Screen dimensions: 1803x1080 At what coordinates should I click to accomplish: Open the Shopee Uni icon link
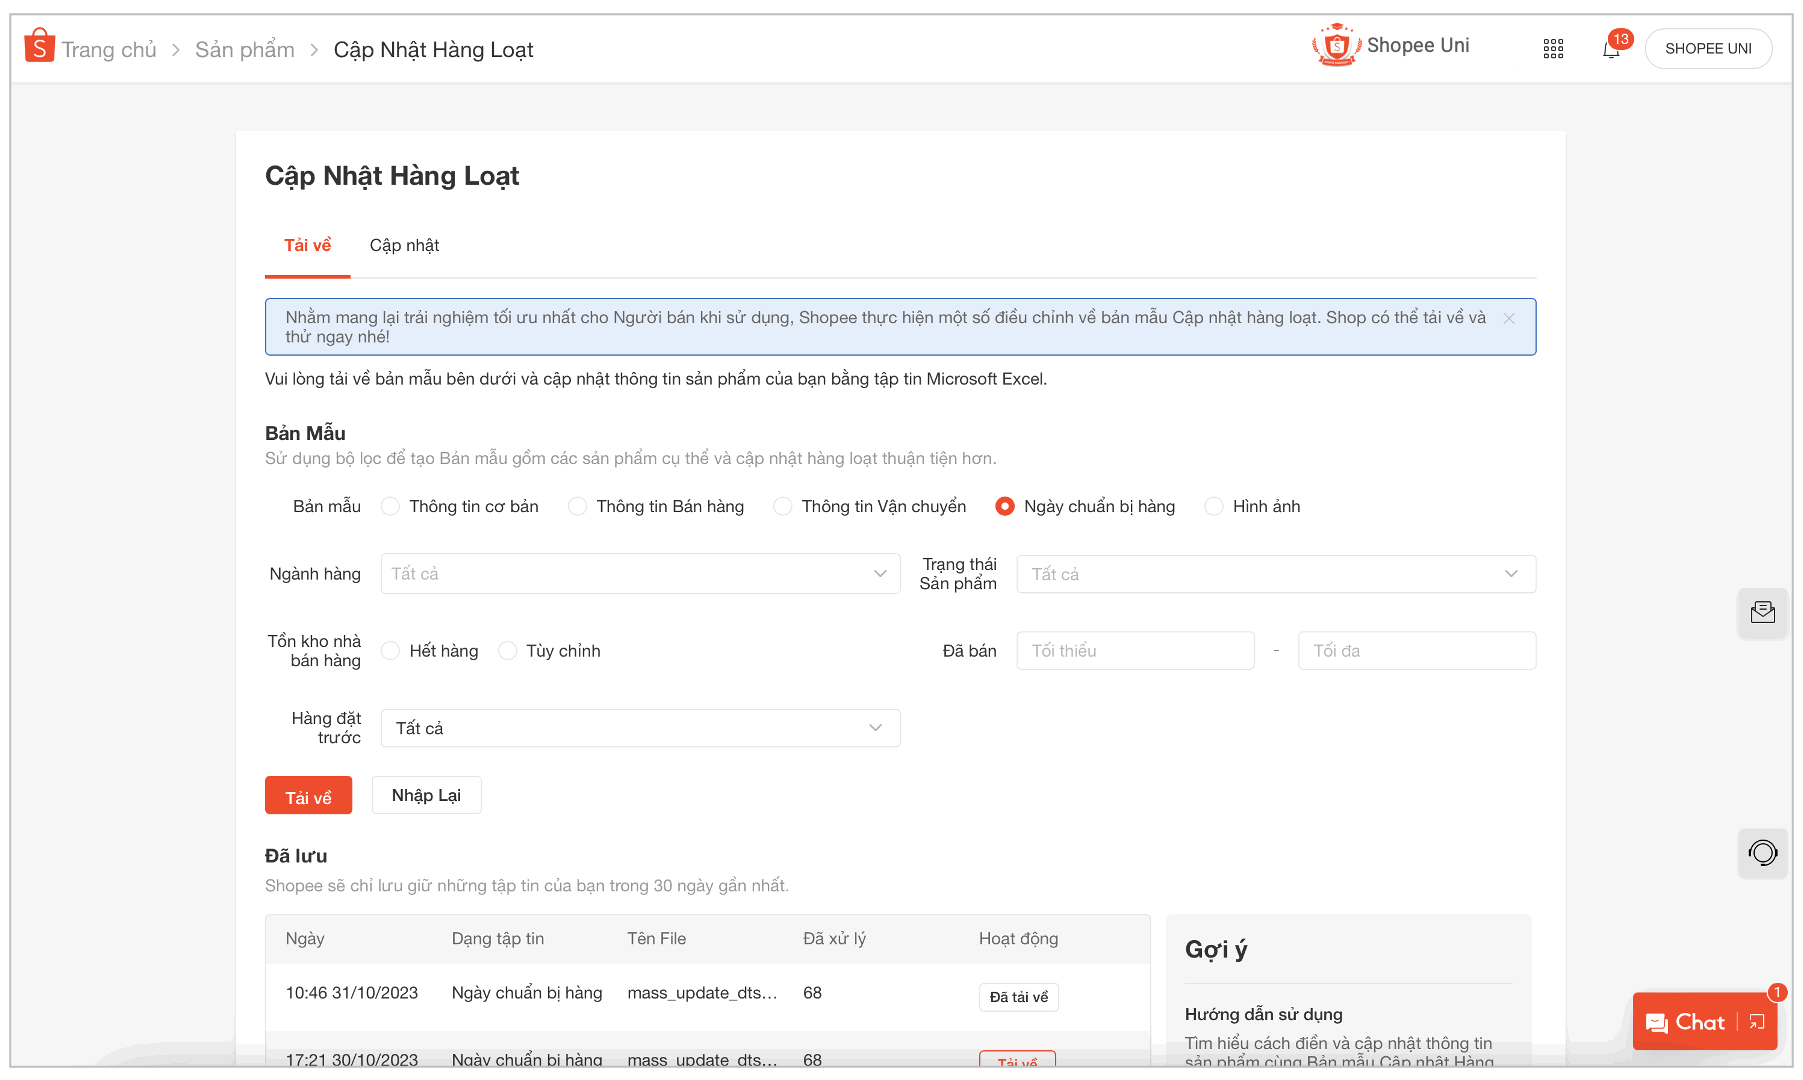click(1335, 46)
